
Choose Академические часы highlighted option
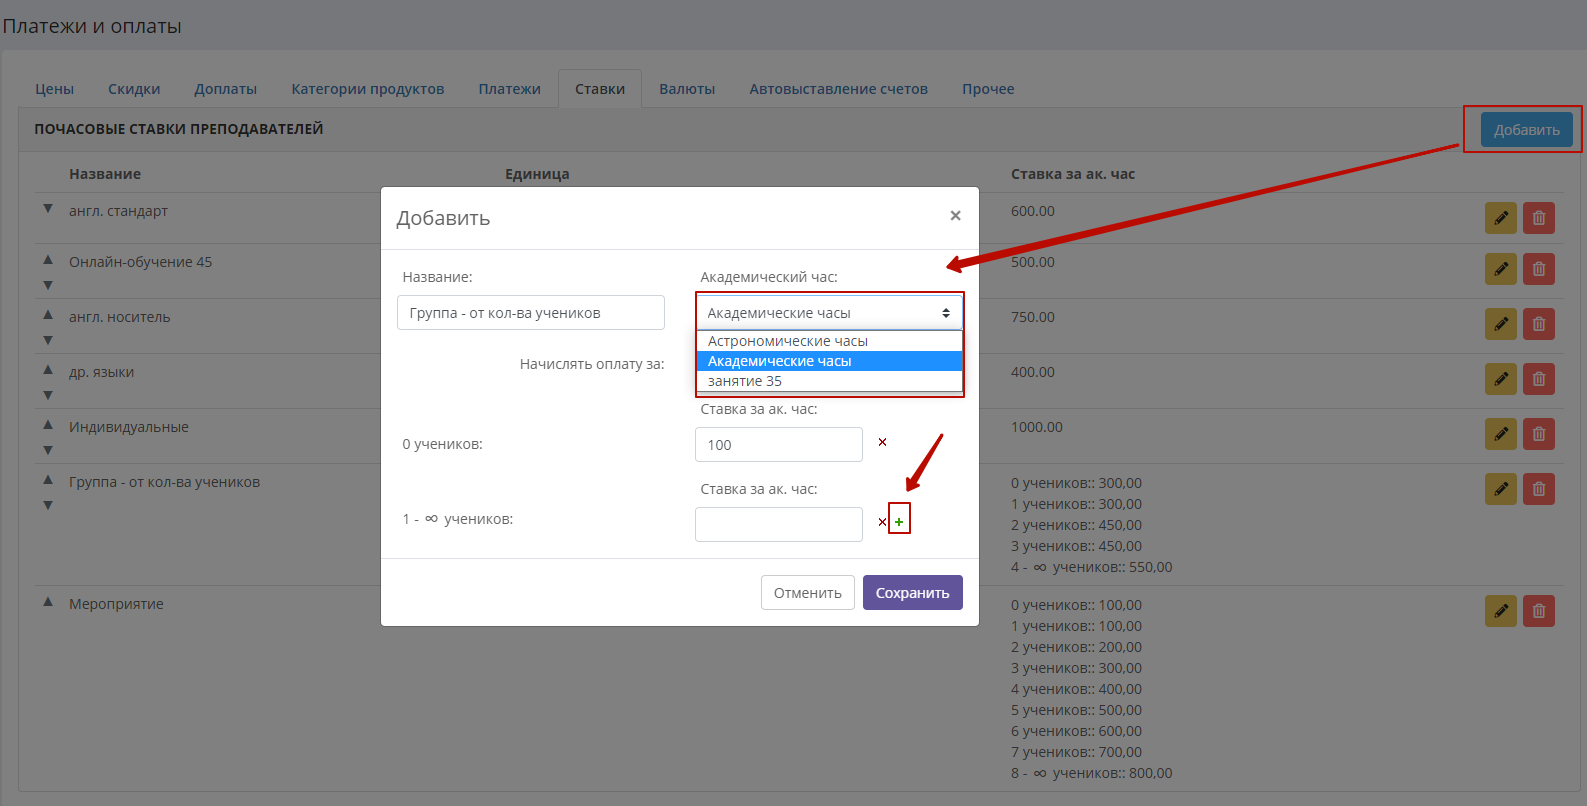830,361
